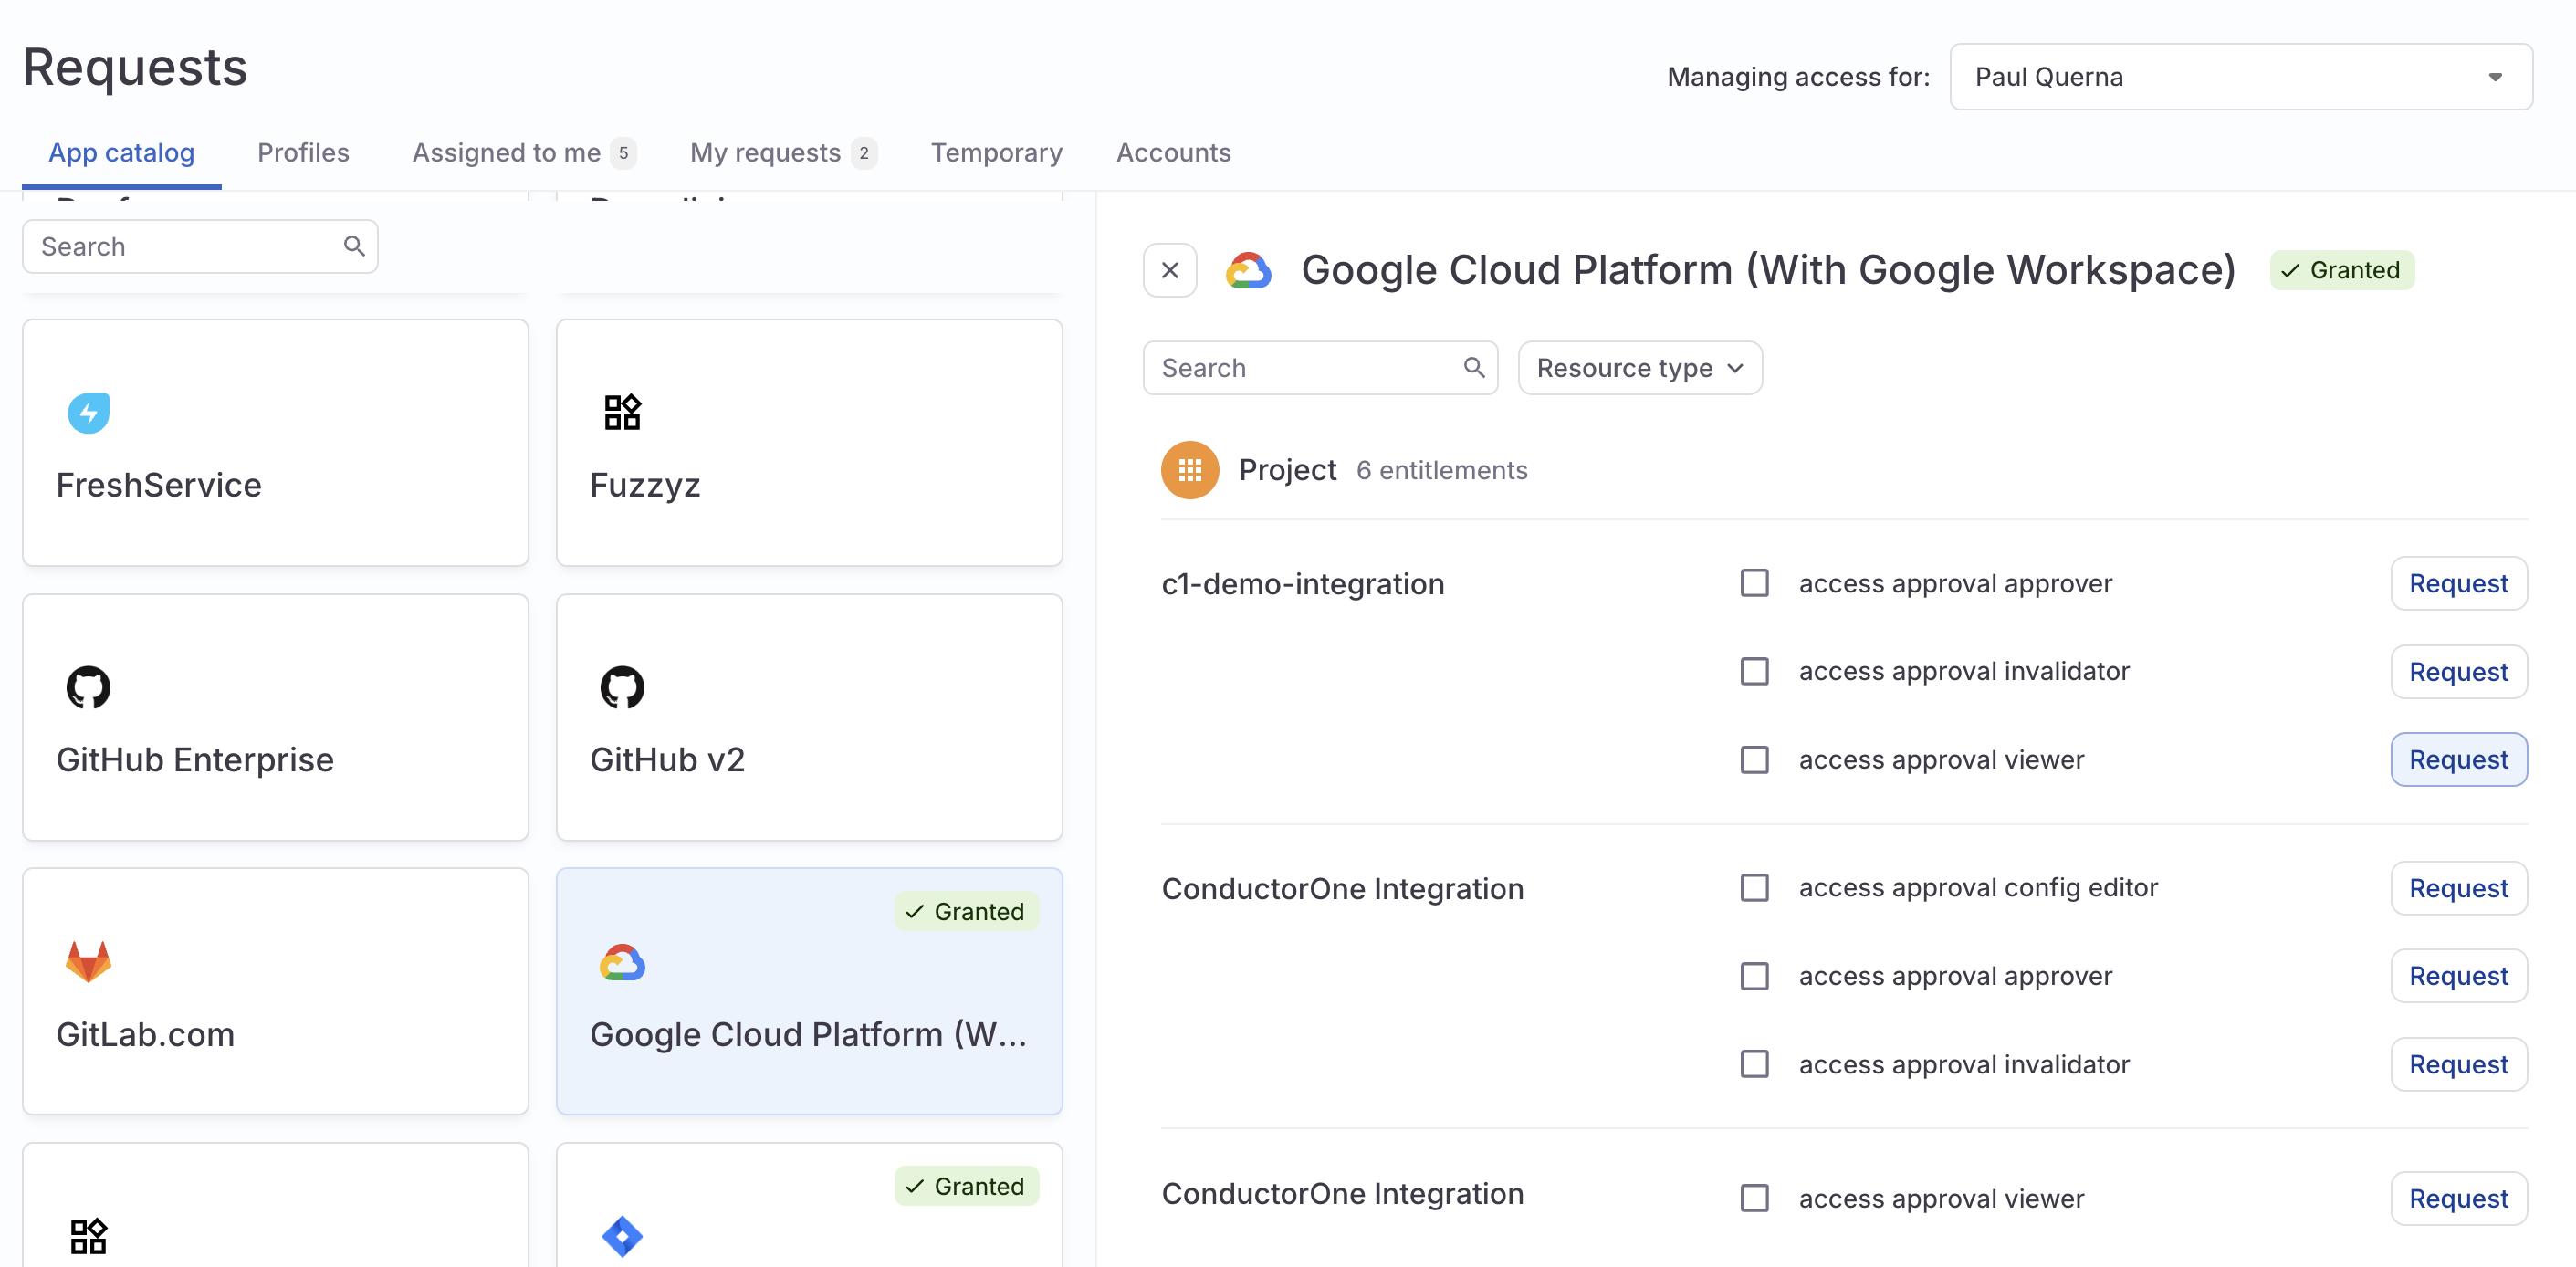This screenshot has width=2576, height=1267.
Task: Request access approval config editor entitlement
Action: tap(2457, 888)
